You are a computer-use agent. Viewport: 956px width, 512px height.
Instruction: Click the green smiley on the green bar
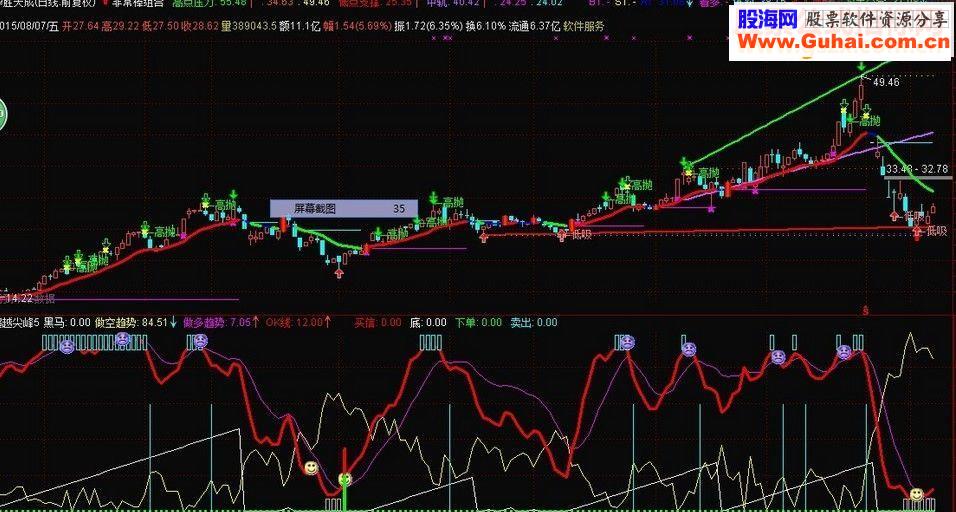click(345, 479)
